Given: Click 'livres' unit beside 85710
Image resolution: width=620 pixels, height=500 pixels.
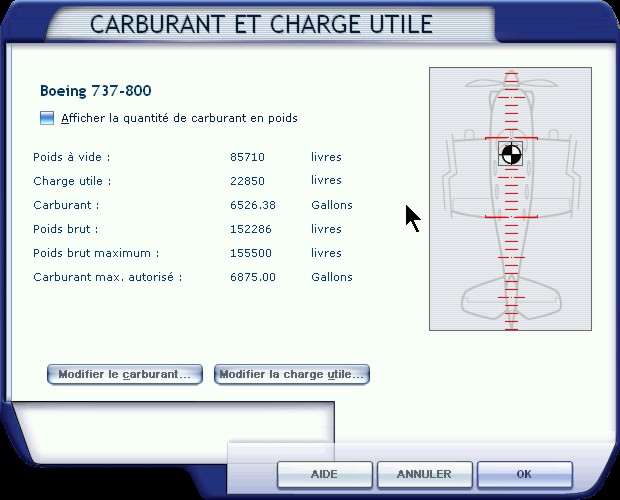Looking at the screenshot, I should [326, 157].
